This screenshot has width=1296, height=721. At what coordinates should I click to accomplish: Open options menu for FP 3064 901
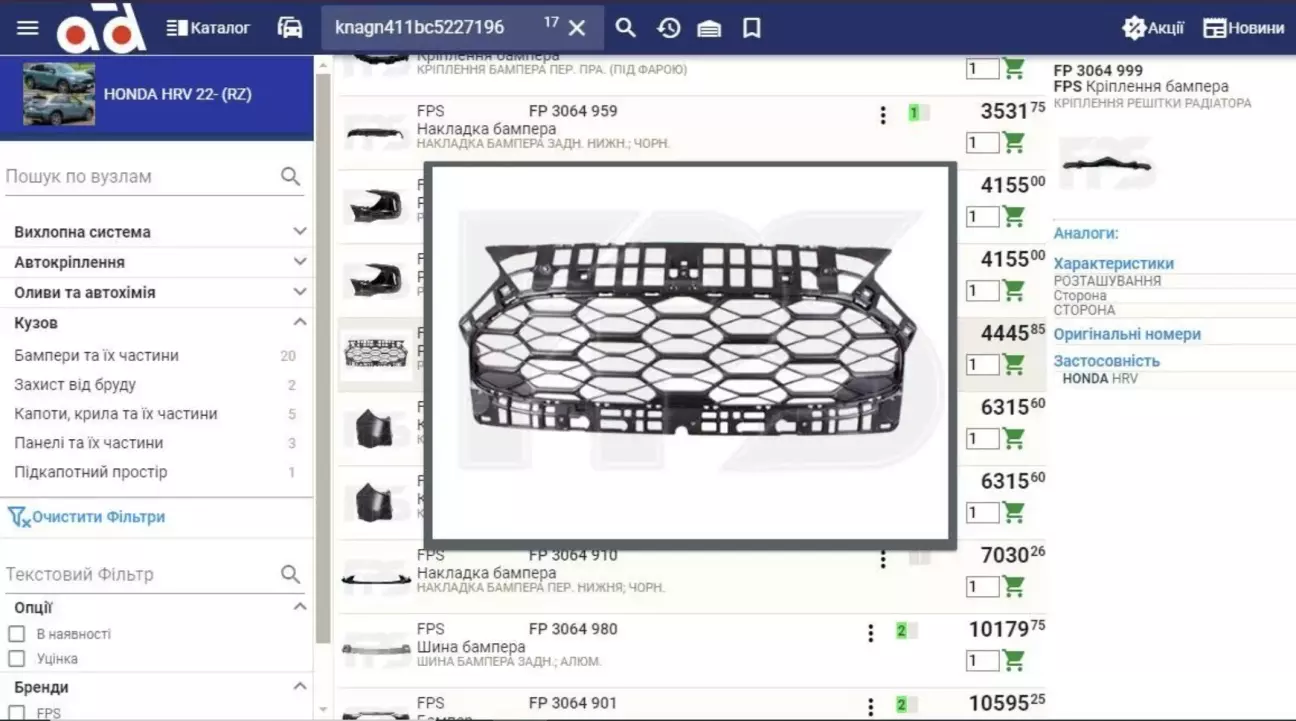point(871,705)
